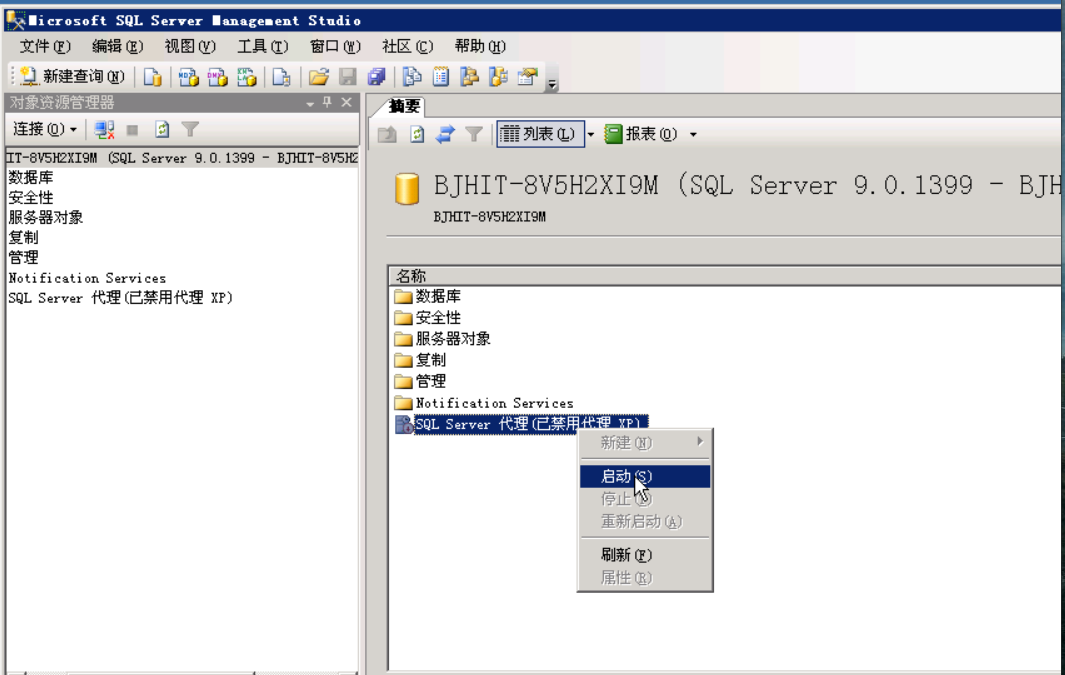Choose 重新启动(A) in the context menu

pos(645,522)
